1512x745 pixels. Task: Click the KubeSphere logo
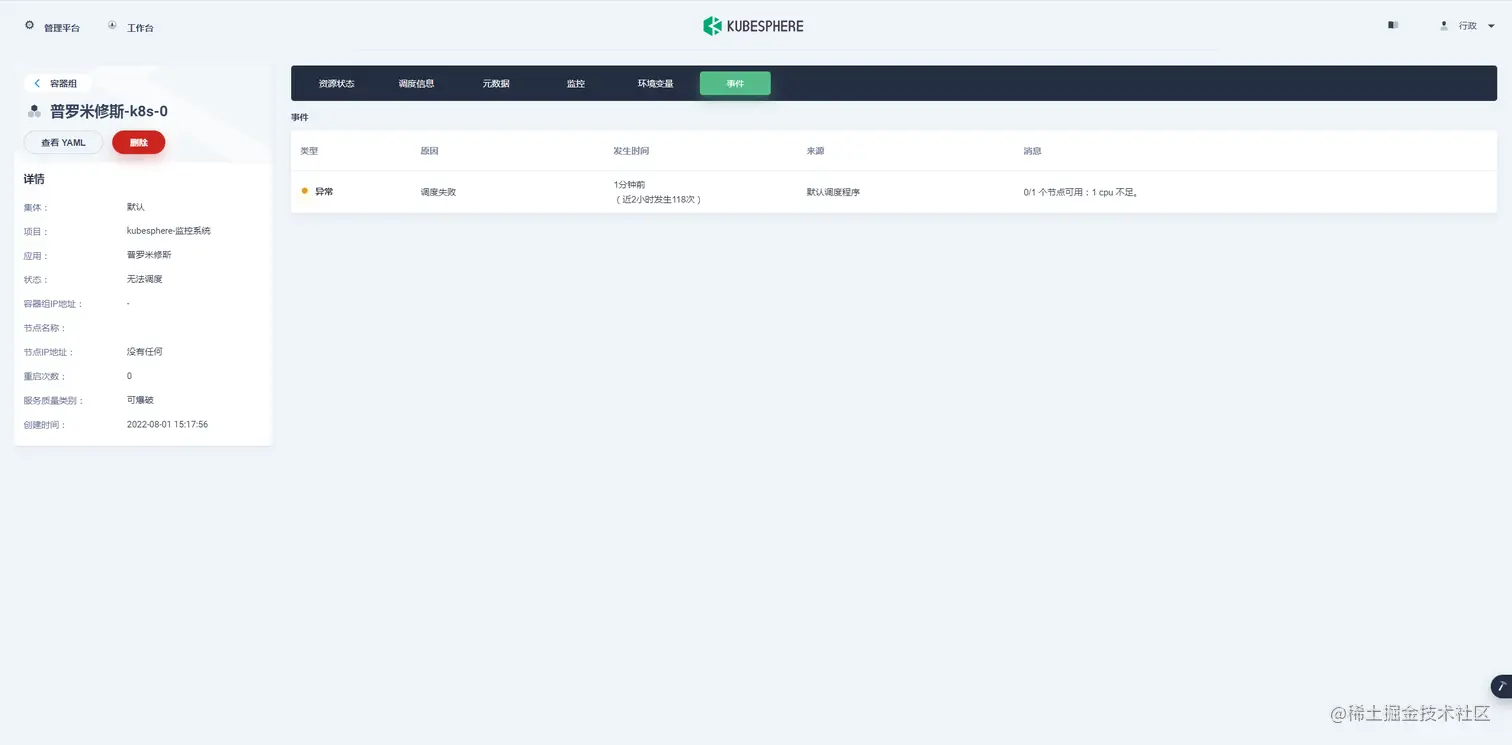coord(753,26)
